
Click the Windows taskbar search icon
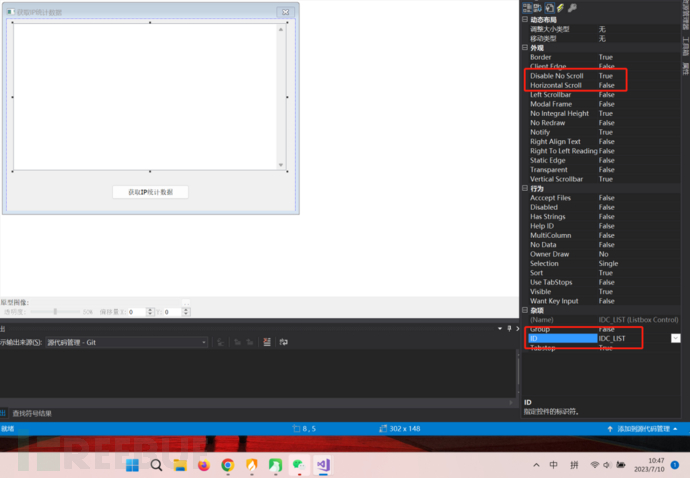click(x=157, y=465)
